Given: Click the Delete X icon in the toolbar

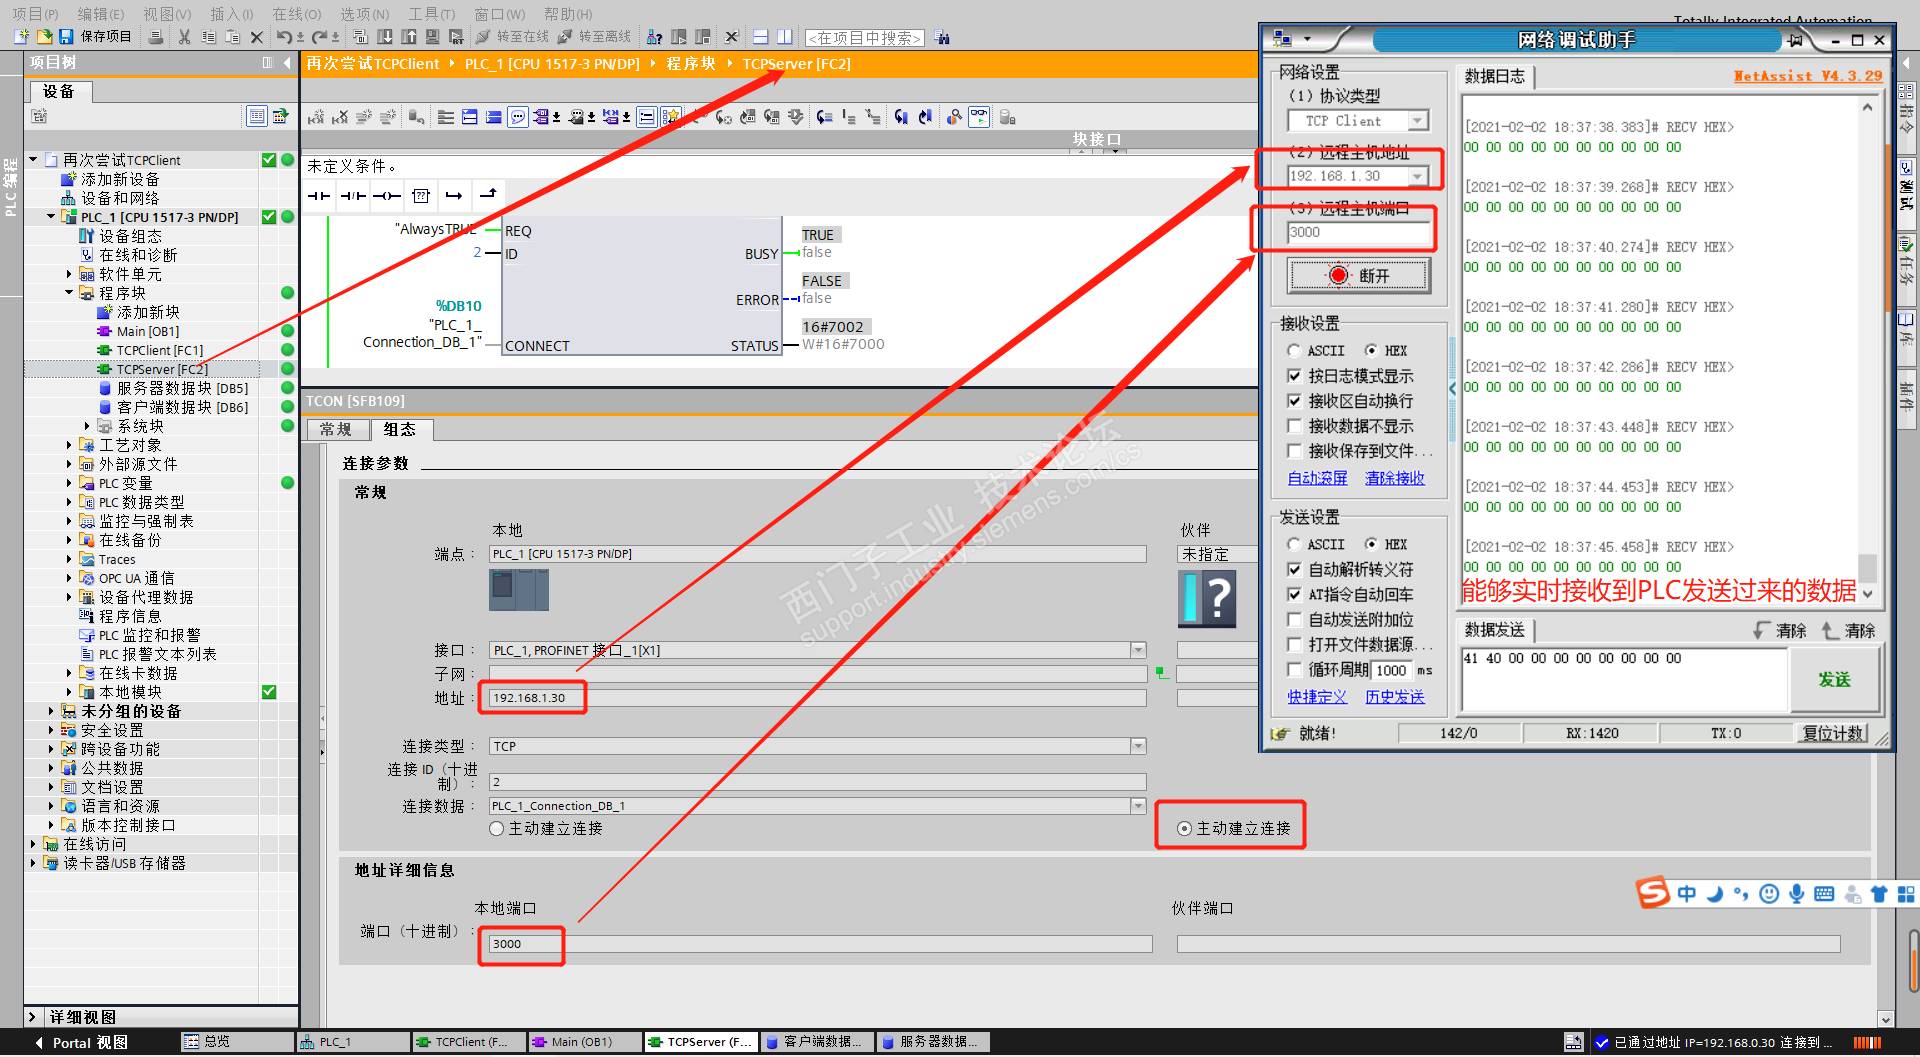Looking at the screenshot, I should point(256,37).
